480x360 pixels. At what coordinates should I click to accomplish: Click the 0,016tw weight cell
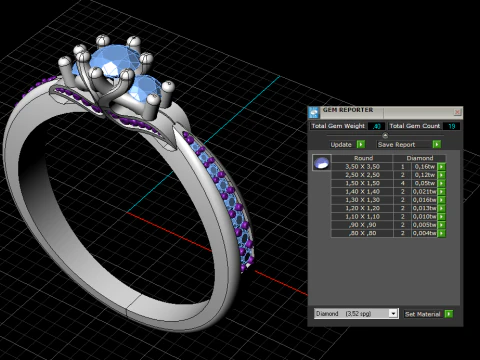tap(425, 200)
